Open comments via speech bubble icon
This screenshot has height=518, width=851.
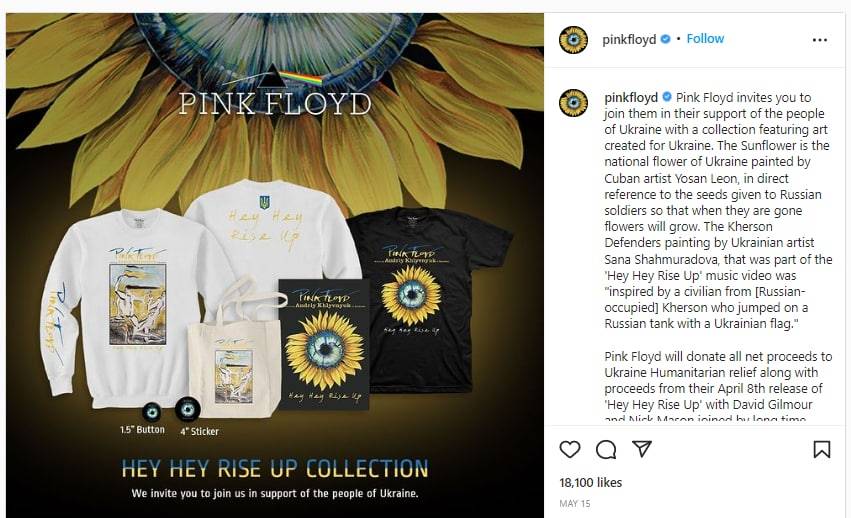606,450
